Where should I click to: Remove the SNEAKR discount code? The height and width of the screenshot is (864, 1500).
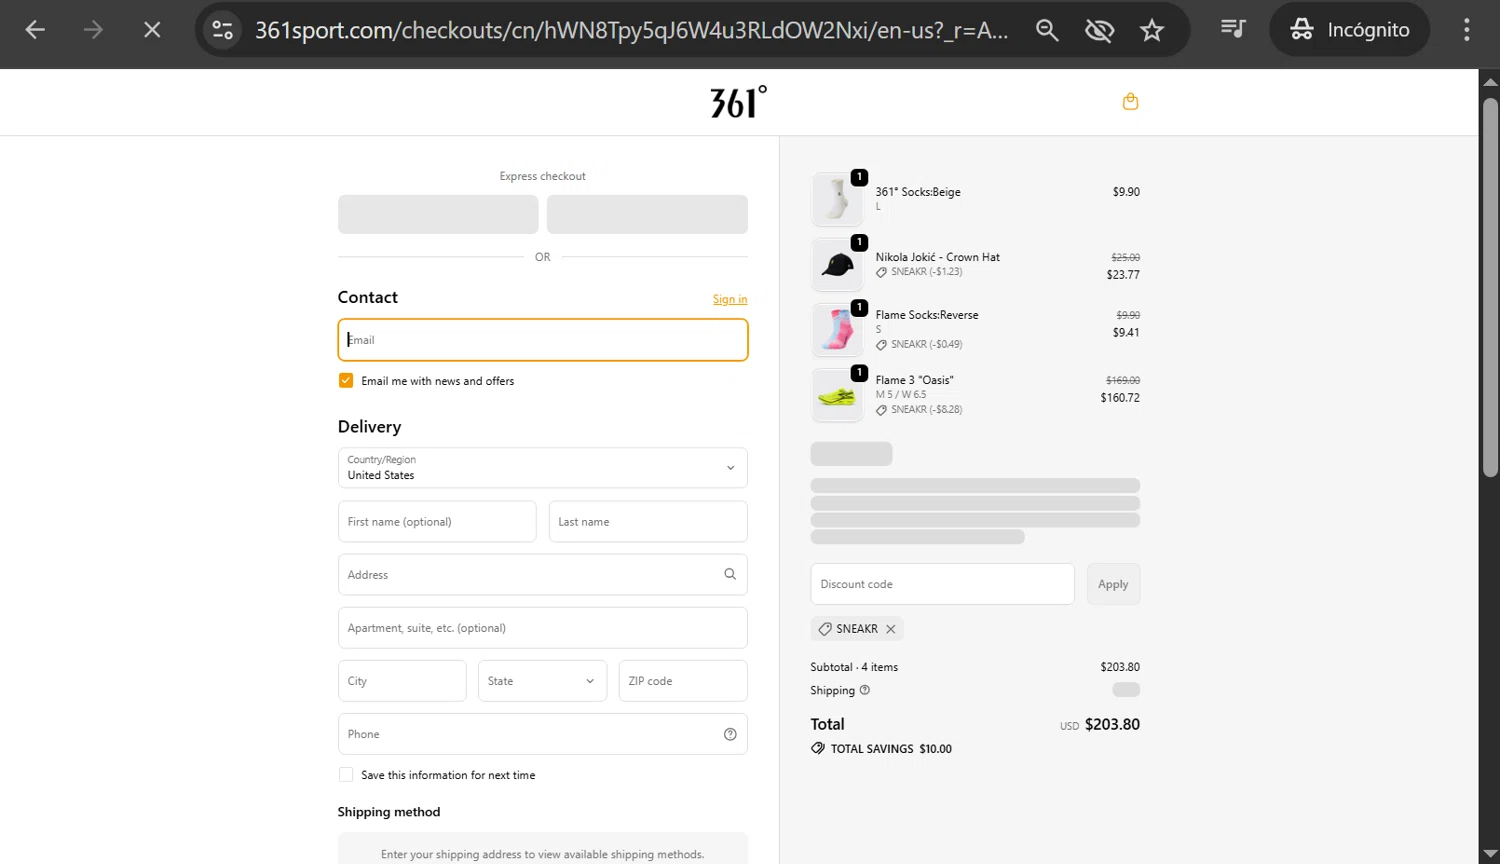click(x=890, y=629)
